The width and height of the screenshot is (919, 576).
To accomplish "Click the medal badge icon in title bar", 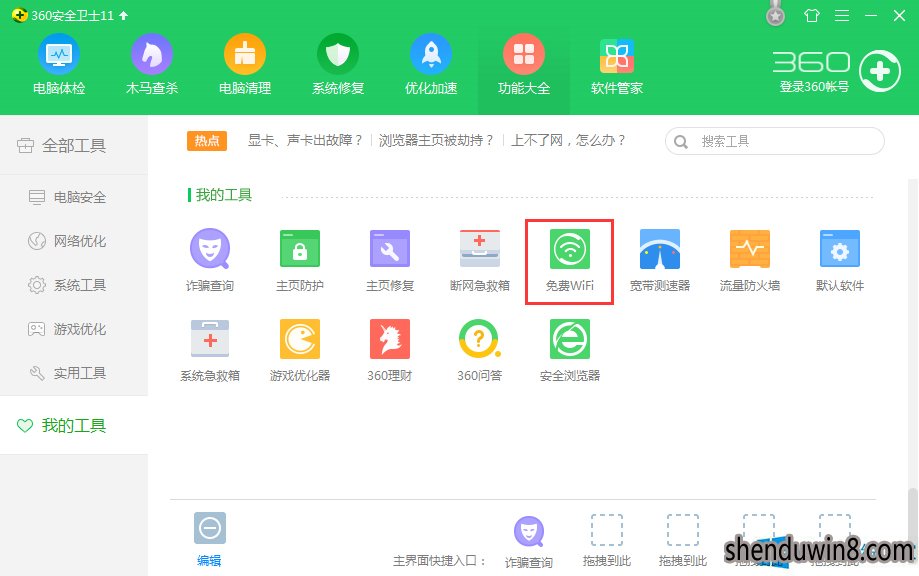I will click(x=775, y=14).
